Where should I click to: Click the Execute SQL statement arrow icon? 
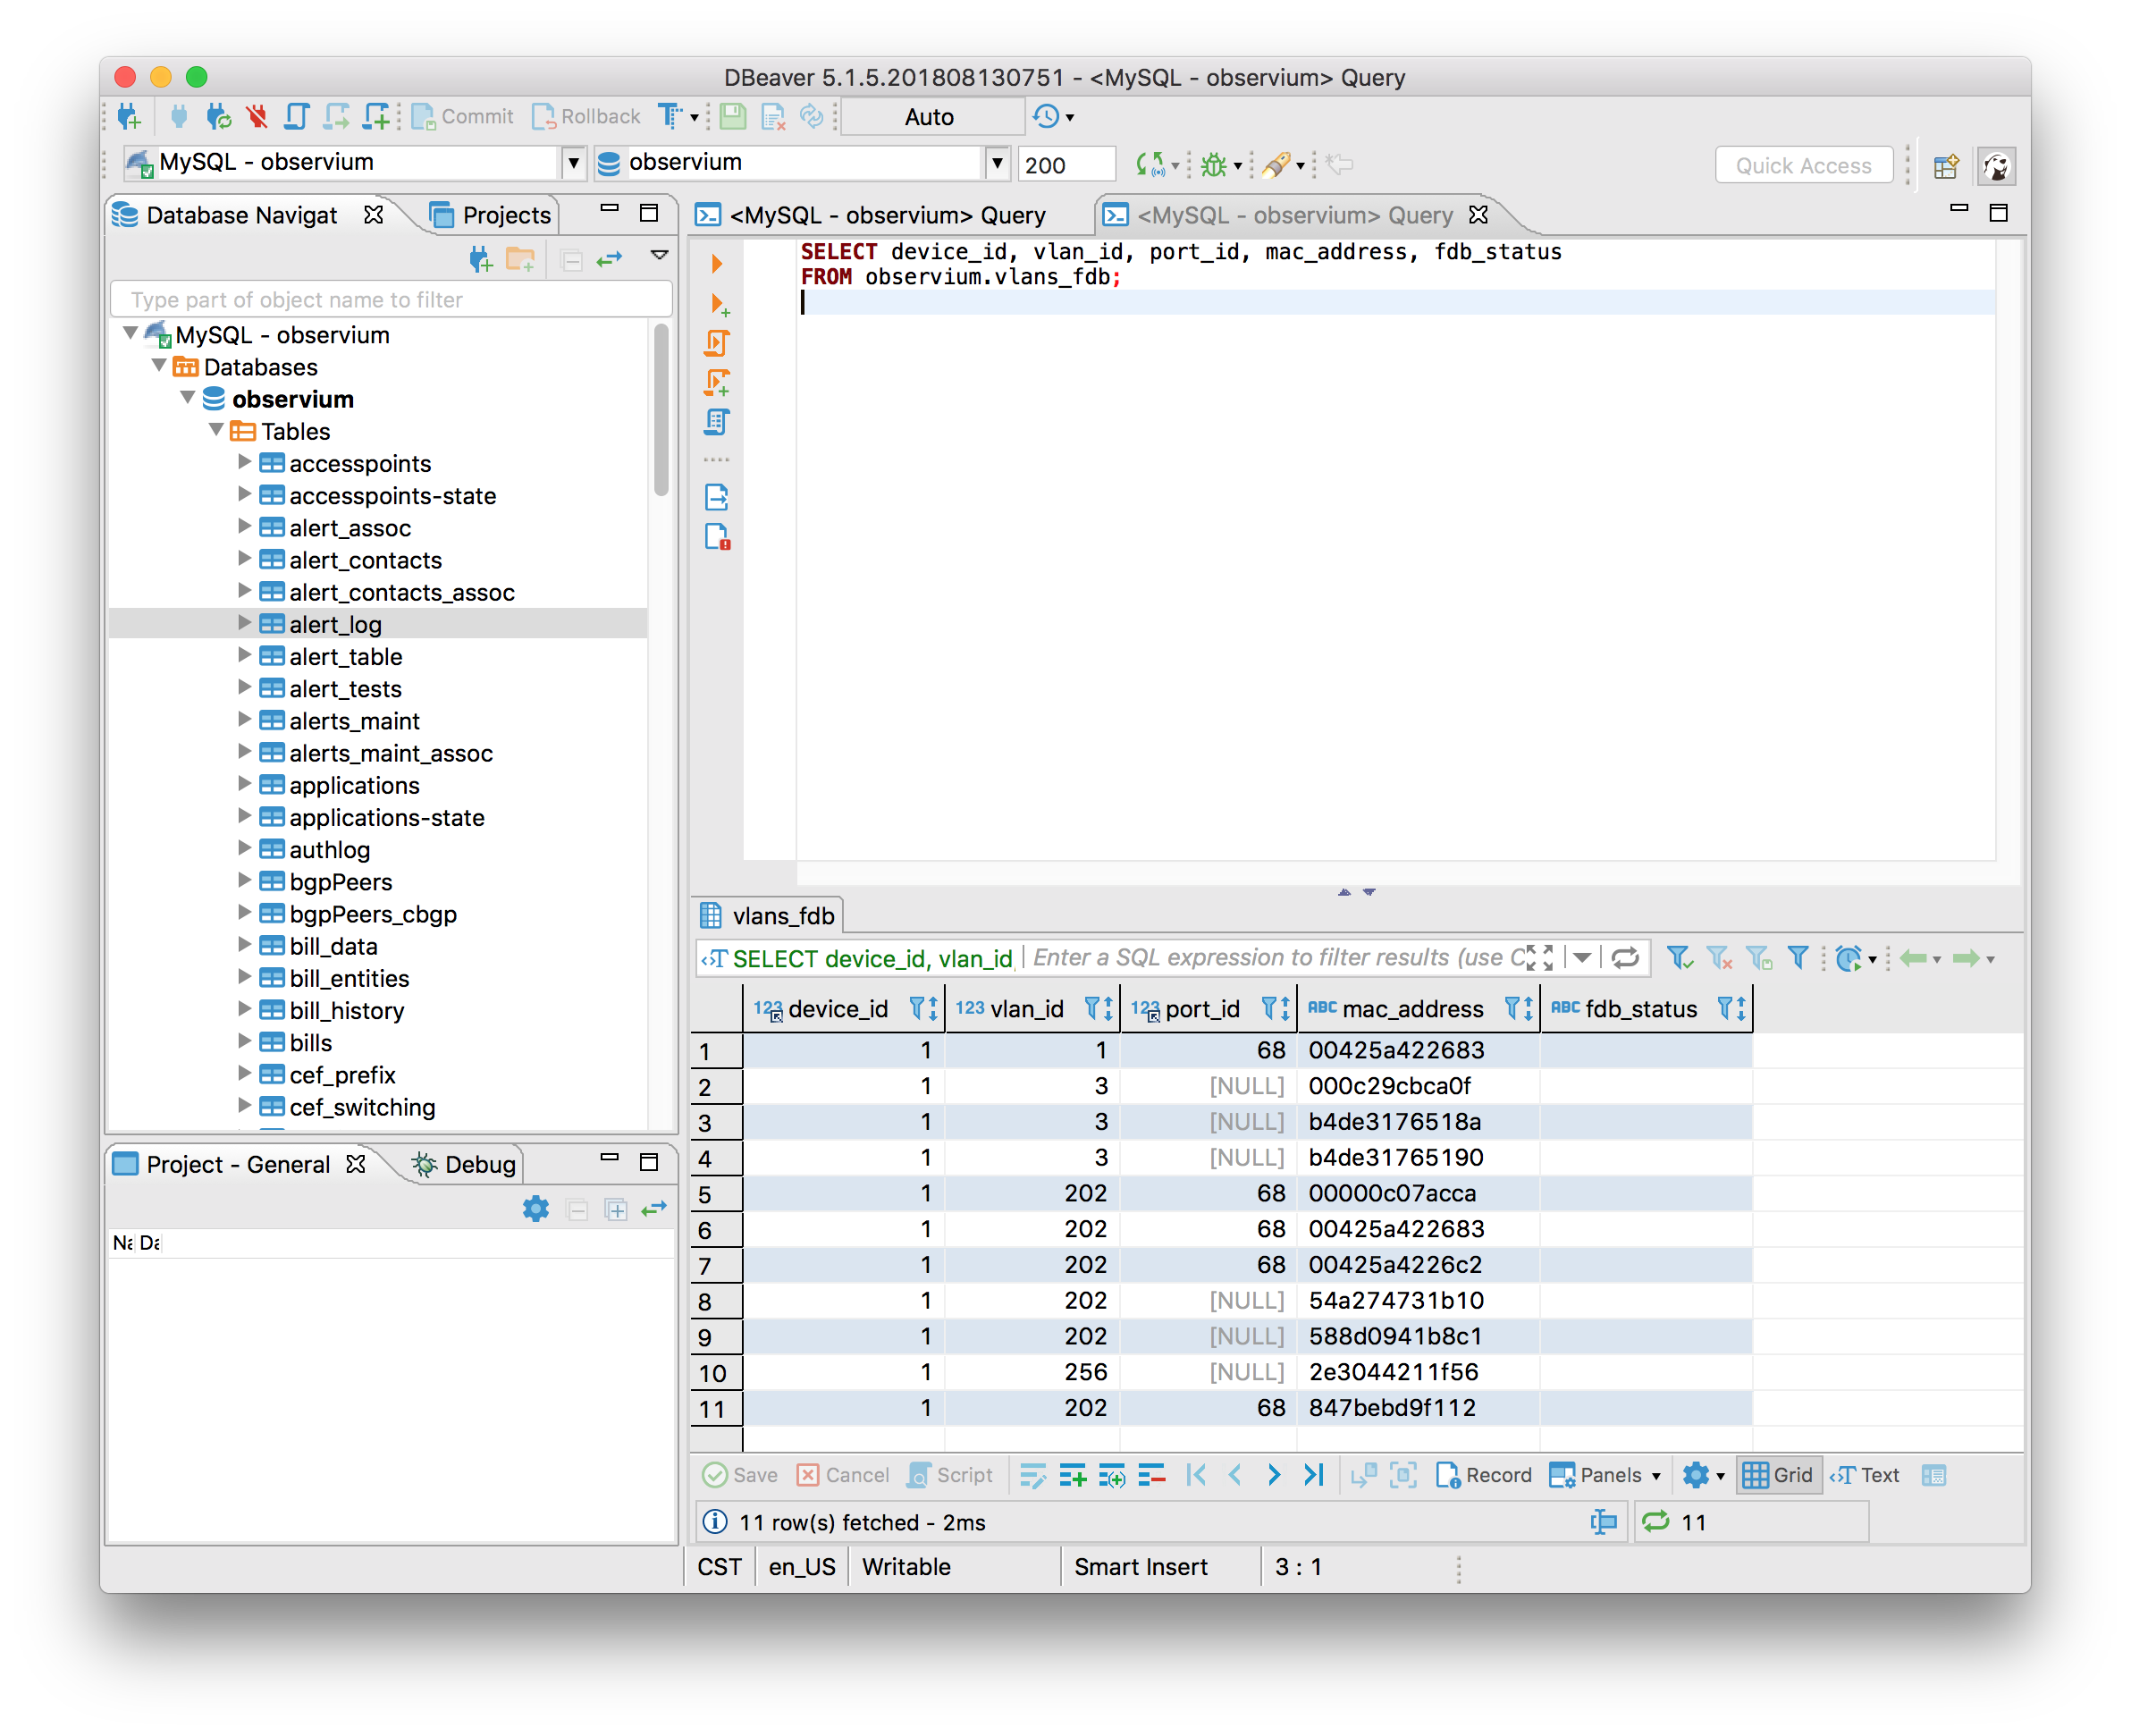[716, 264]
